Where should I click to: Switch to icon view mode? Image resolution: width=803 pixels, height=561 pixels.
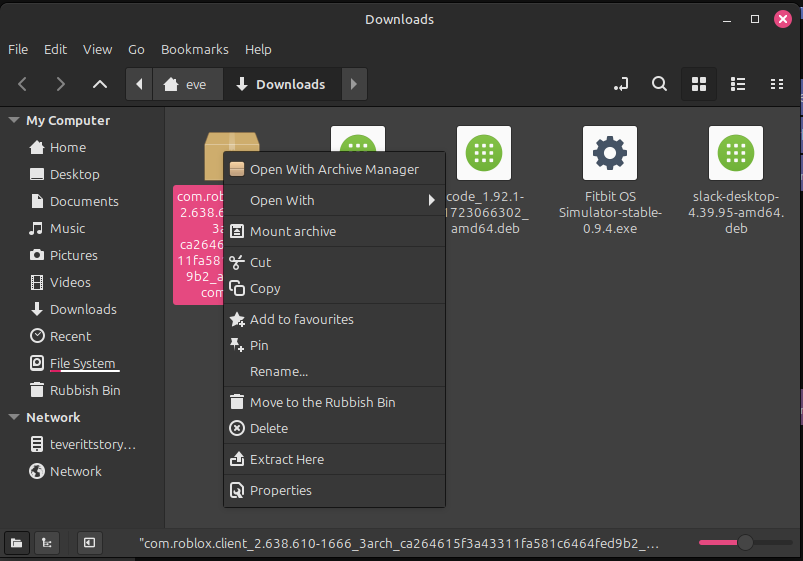pos(700,85)
